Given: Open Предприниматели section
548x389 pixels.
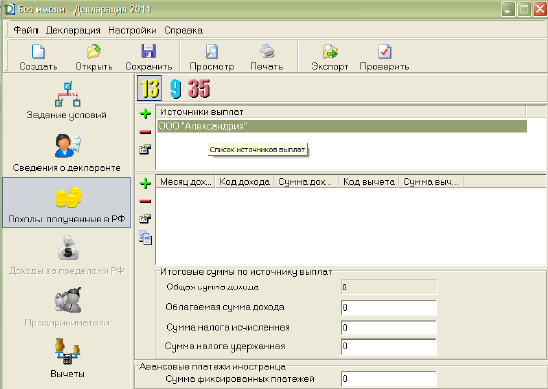Looking at the screenshot, I should (66, 307).
